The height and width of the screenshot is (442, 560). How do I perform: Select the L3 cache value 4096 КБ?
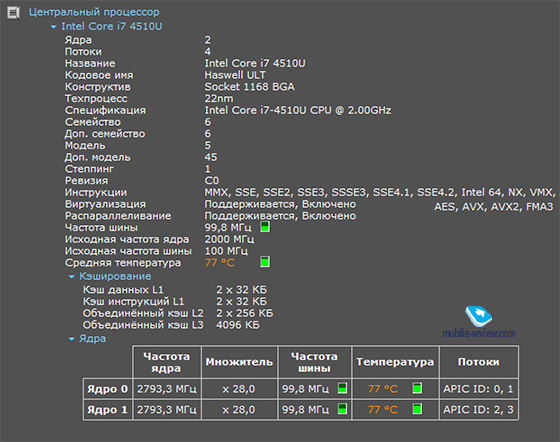[238, 325]
